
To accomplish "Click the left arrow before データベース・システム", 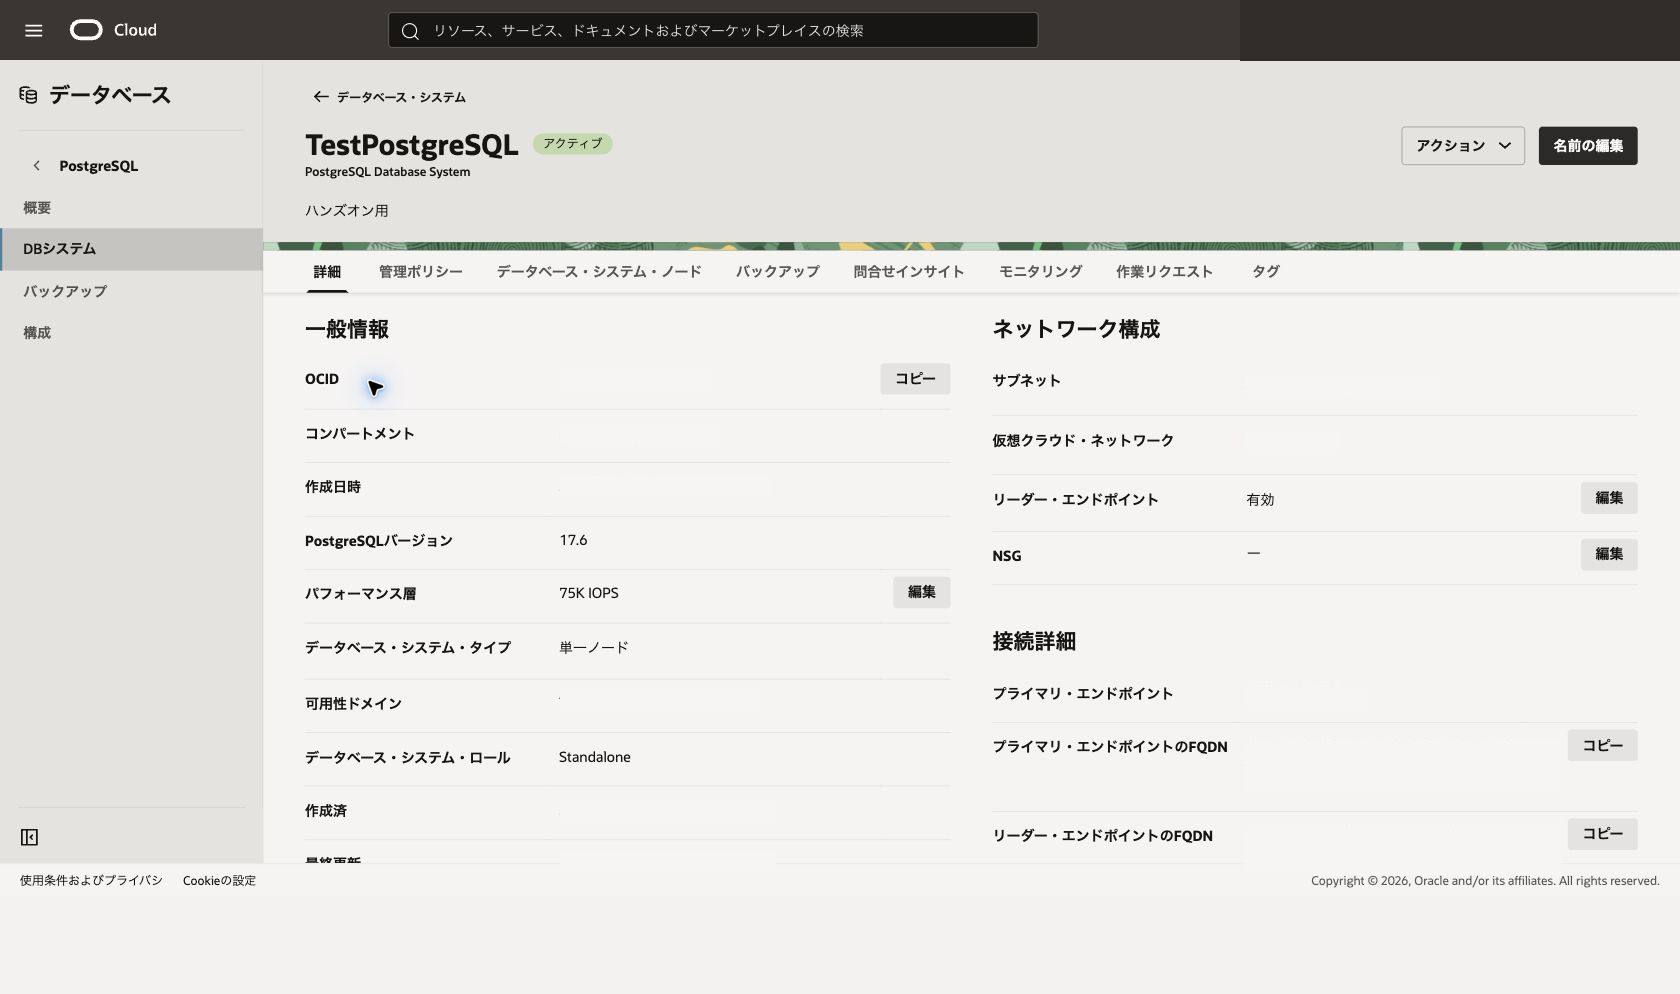I will pos(321,97).
